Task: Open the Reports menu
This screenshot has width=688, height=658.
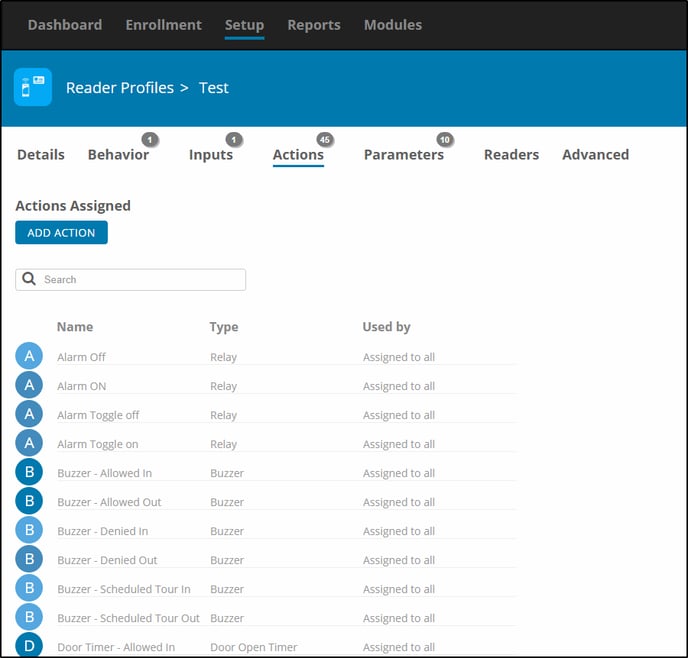Action: click(x=314, y=25)
